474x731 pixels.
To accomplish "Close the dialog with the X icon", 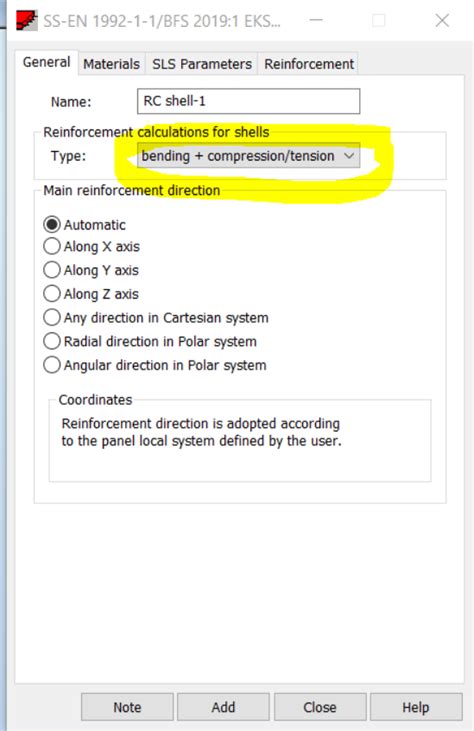I will coord(442,21).
